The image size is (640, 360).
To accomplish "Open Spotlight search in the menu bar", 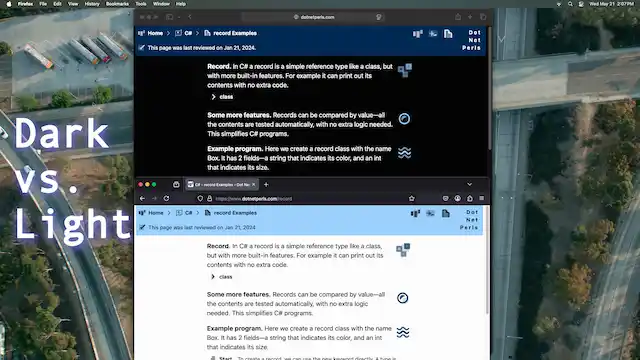I will [570, 4].
